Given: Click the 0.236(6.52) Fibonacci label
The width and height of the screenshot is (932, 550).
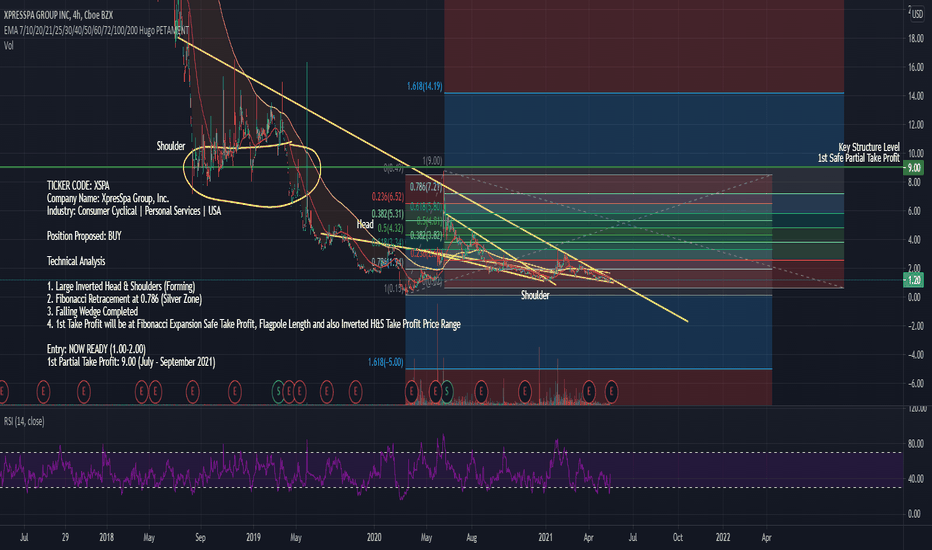Looking at the screenshot, I should pos(388,196).
